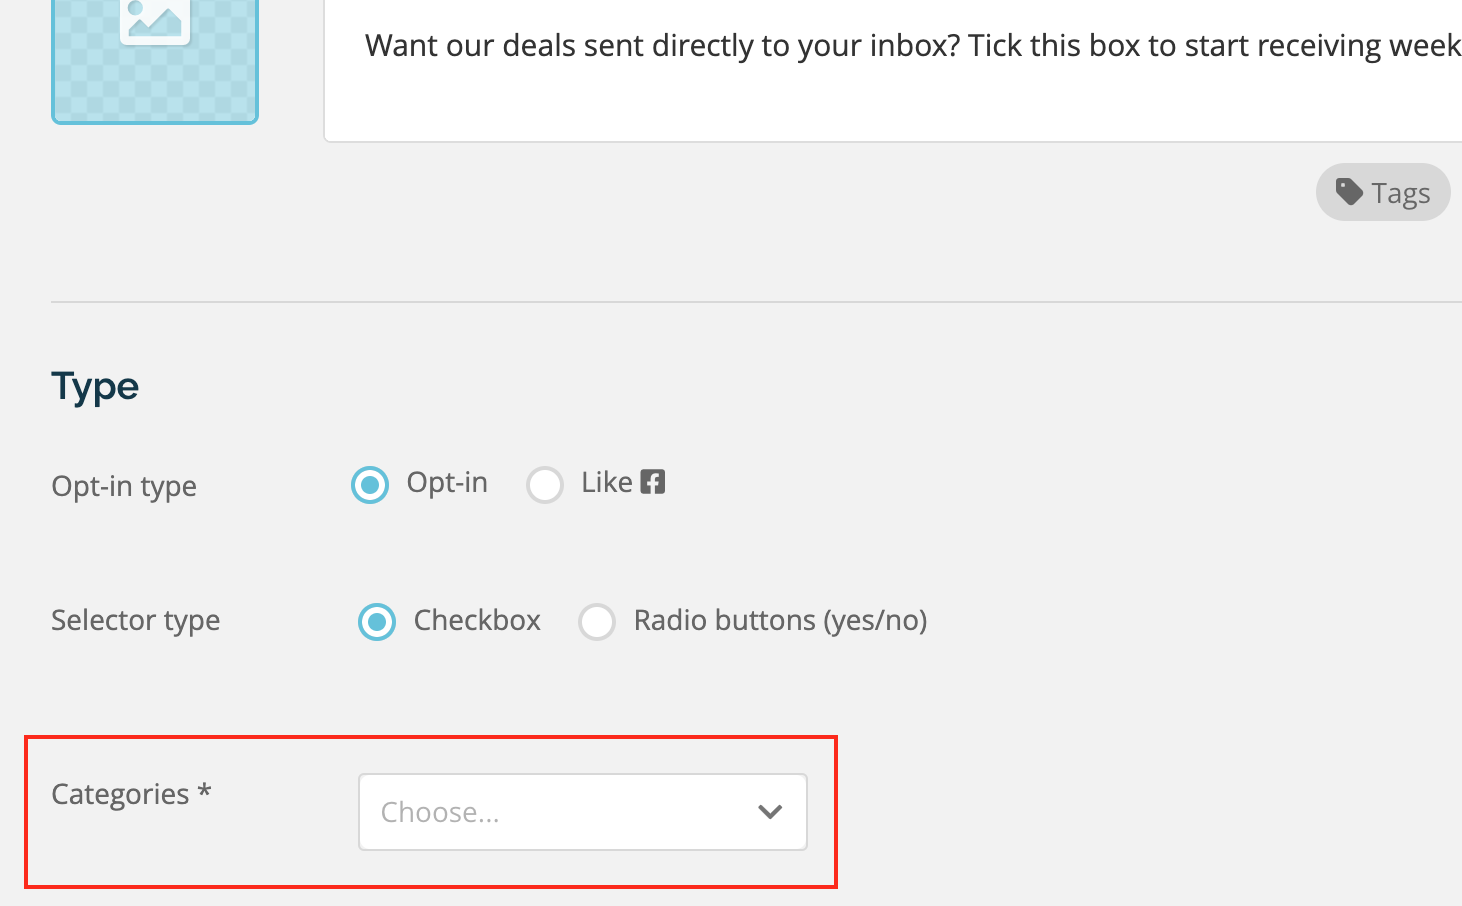Image resolution: width=1462 pixels, height=906 pixels.
Task: Click the Categories * field label
Action: pos(131,794)
